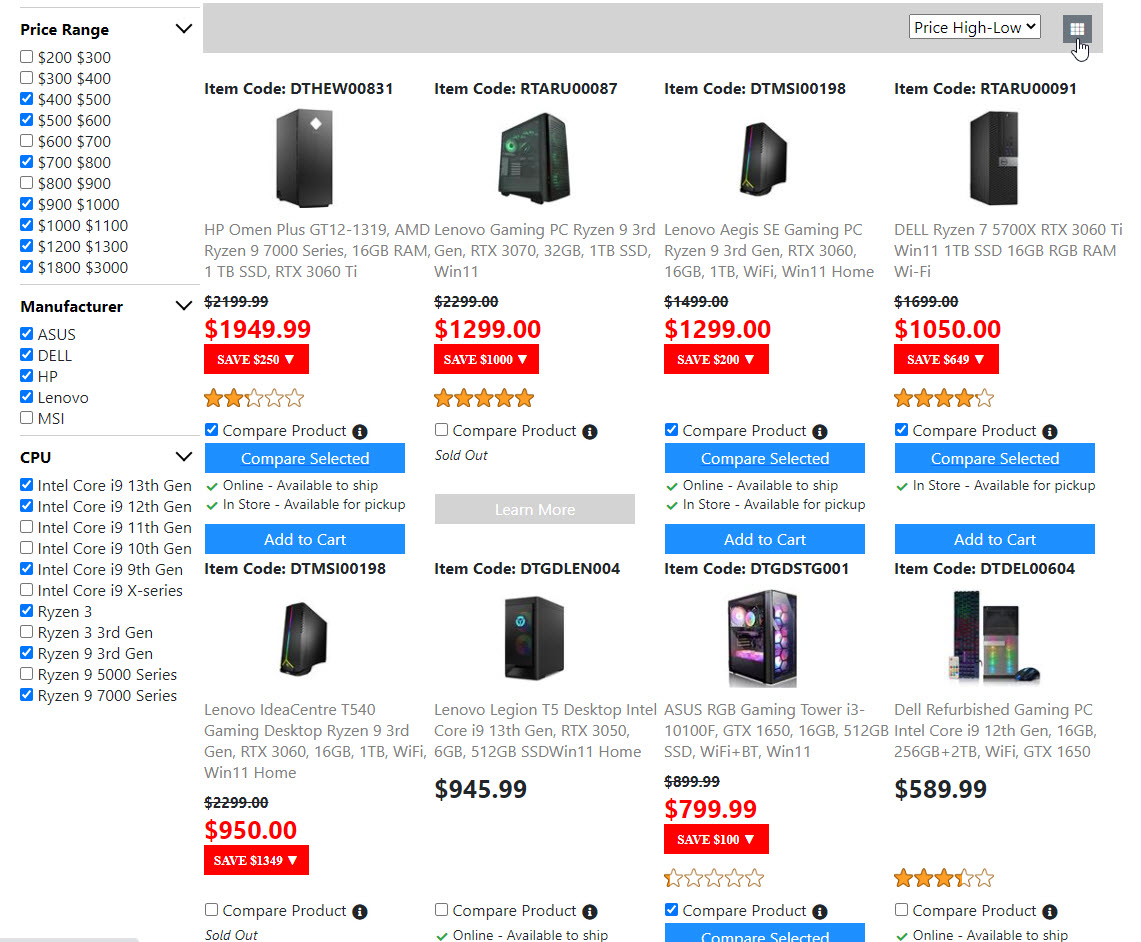Click info icon beside HP Omen Compare Product
The height and width of the screenshot is (942, 1141).
(360, 432)
